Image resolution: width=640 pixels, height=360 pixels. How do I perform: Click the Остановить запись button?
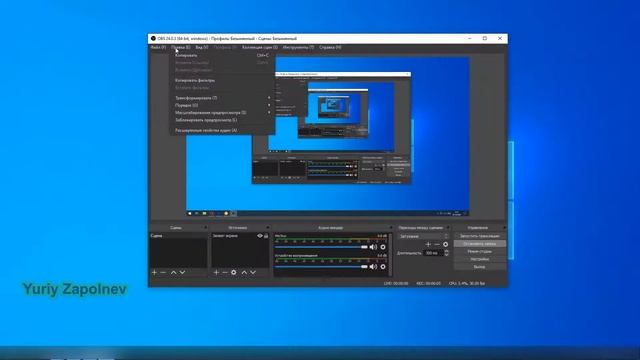(480, 244)
